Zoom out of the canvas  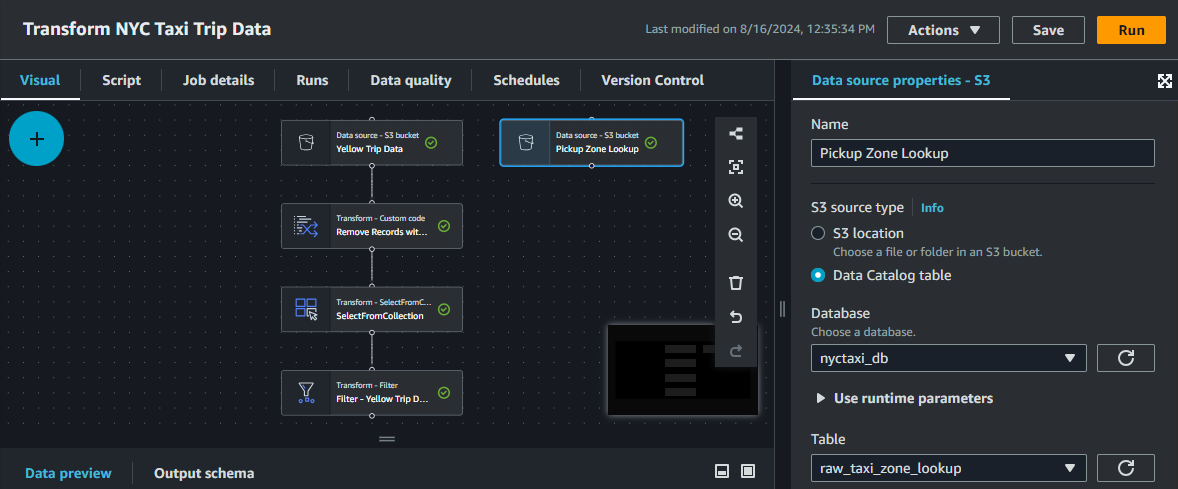(736, 234)
